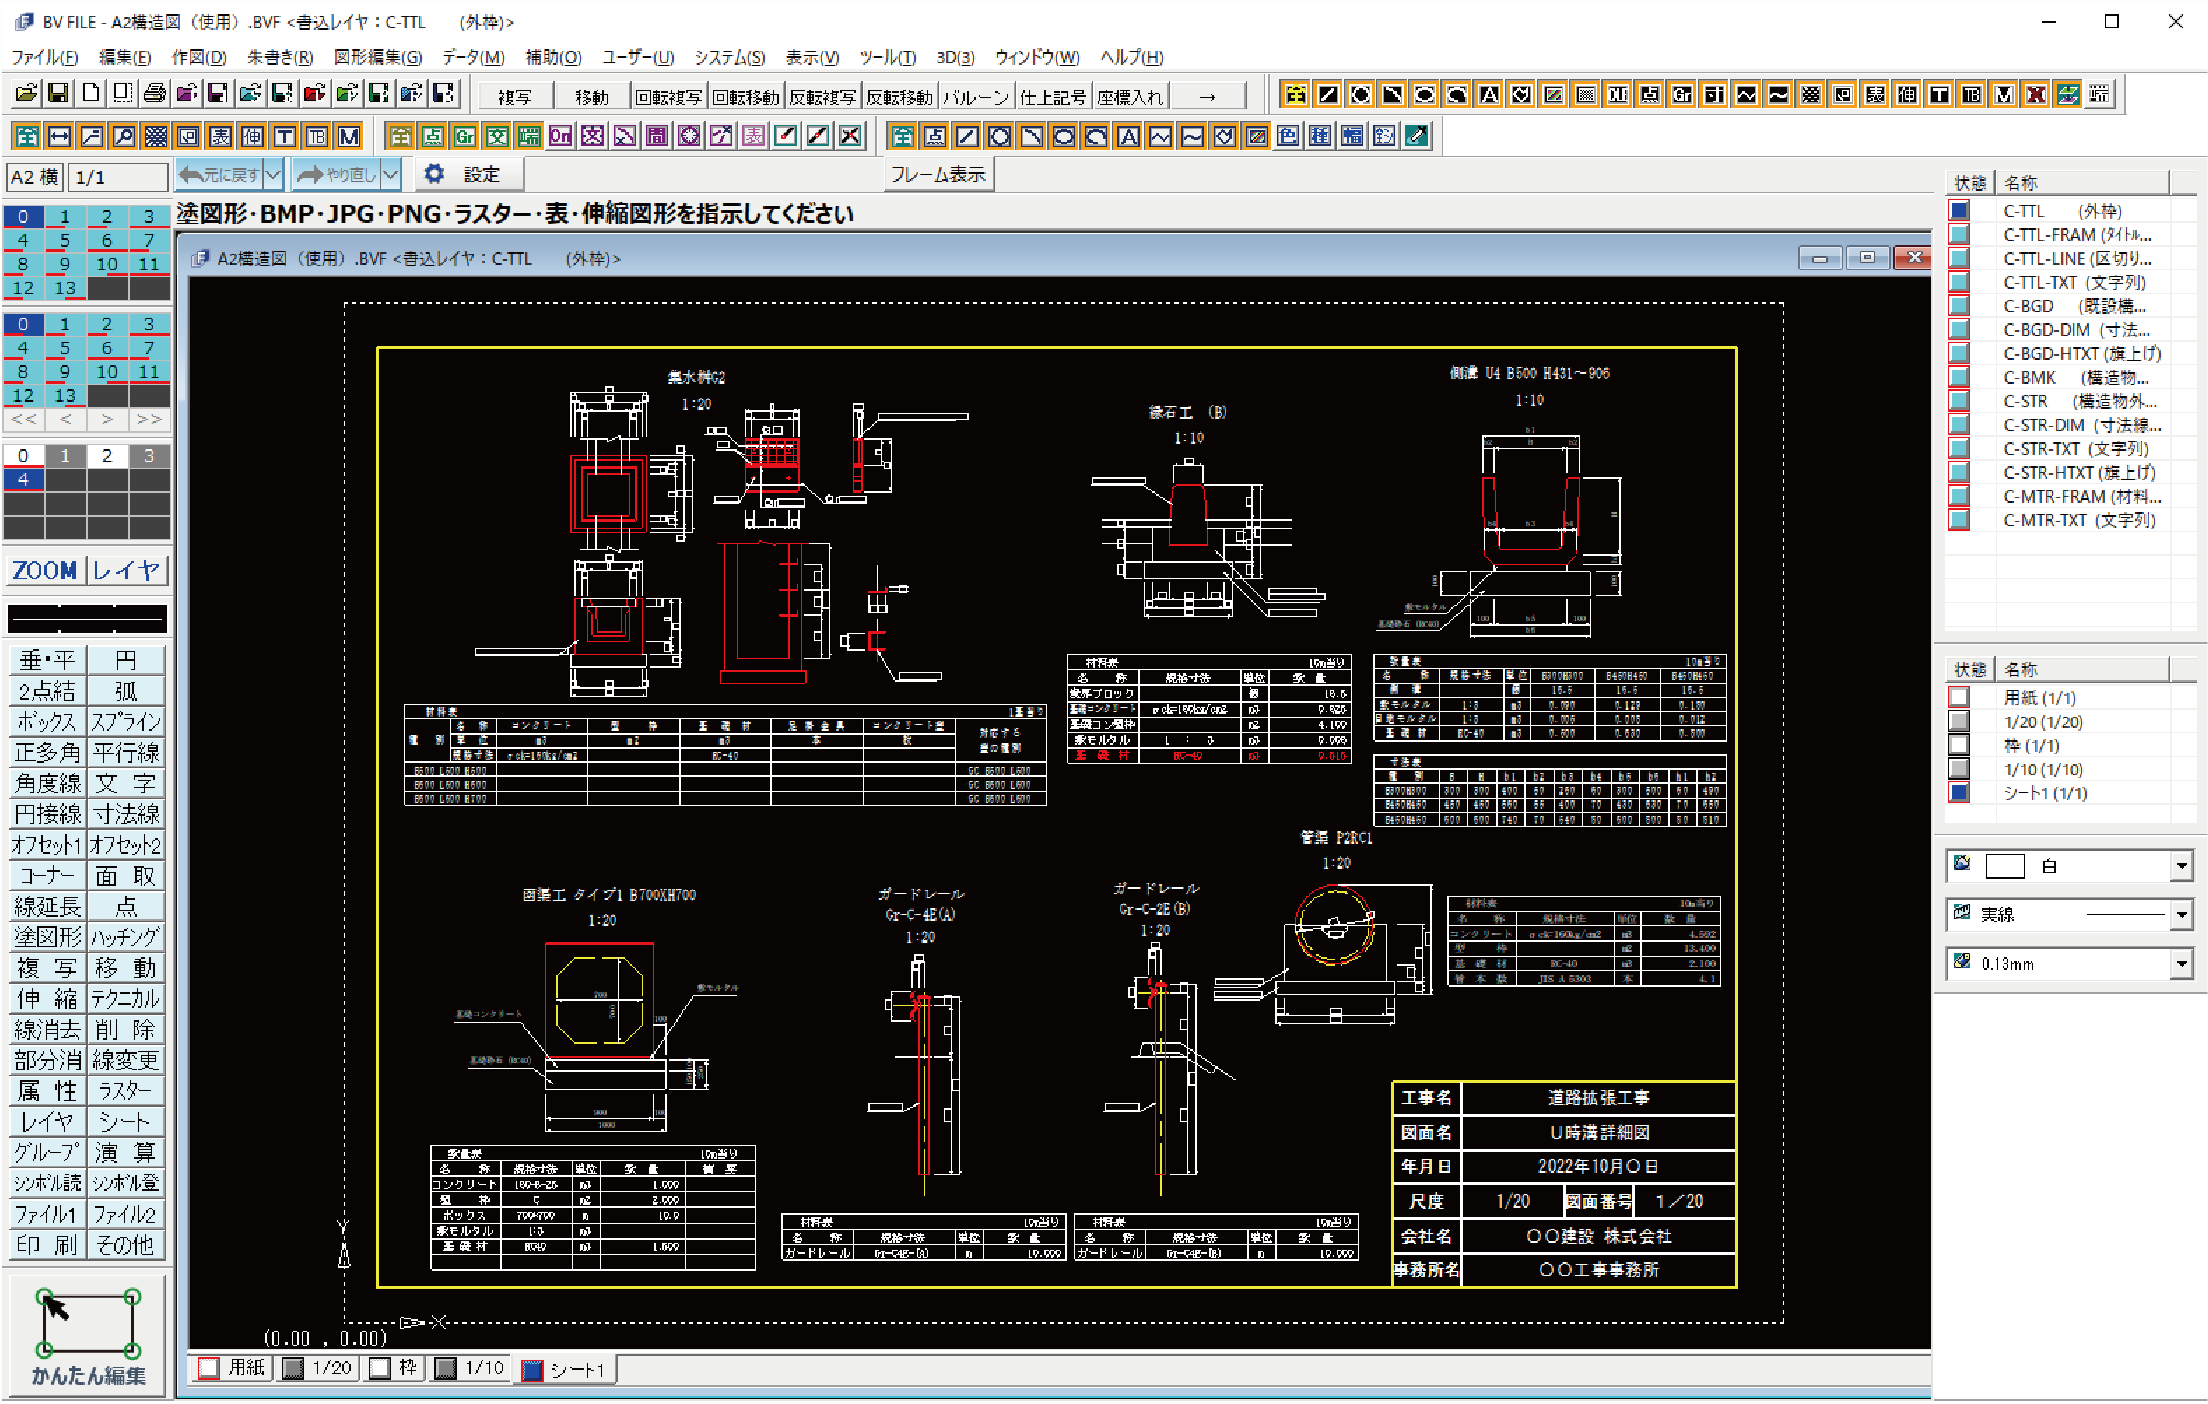Click the 複写 copy button
Image resolution: width=2208 pixels, height=1404 pixels.
[515, 97]
